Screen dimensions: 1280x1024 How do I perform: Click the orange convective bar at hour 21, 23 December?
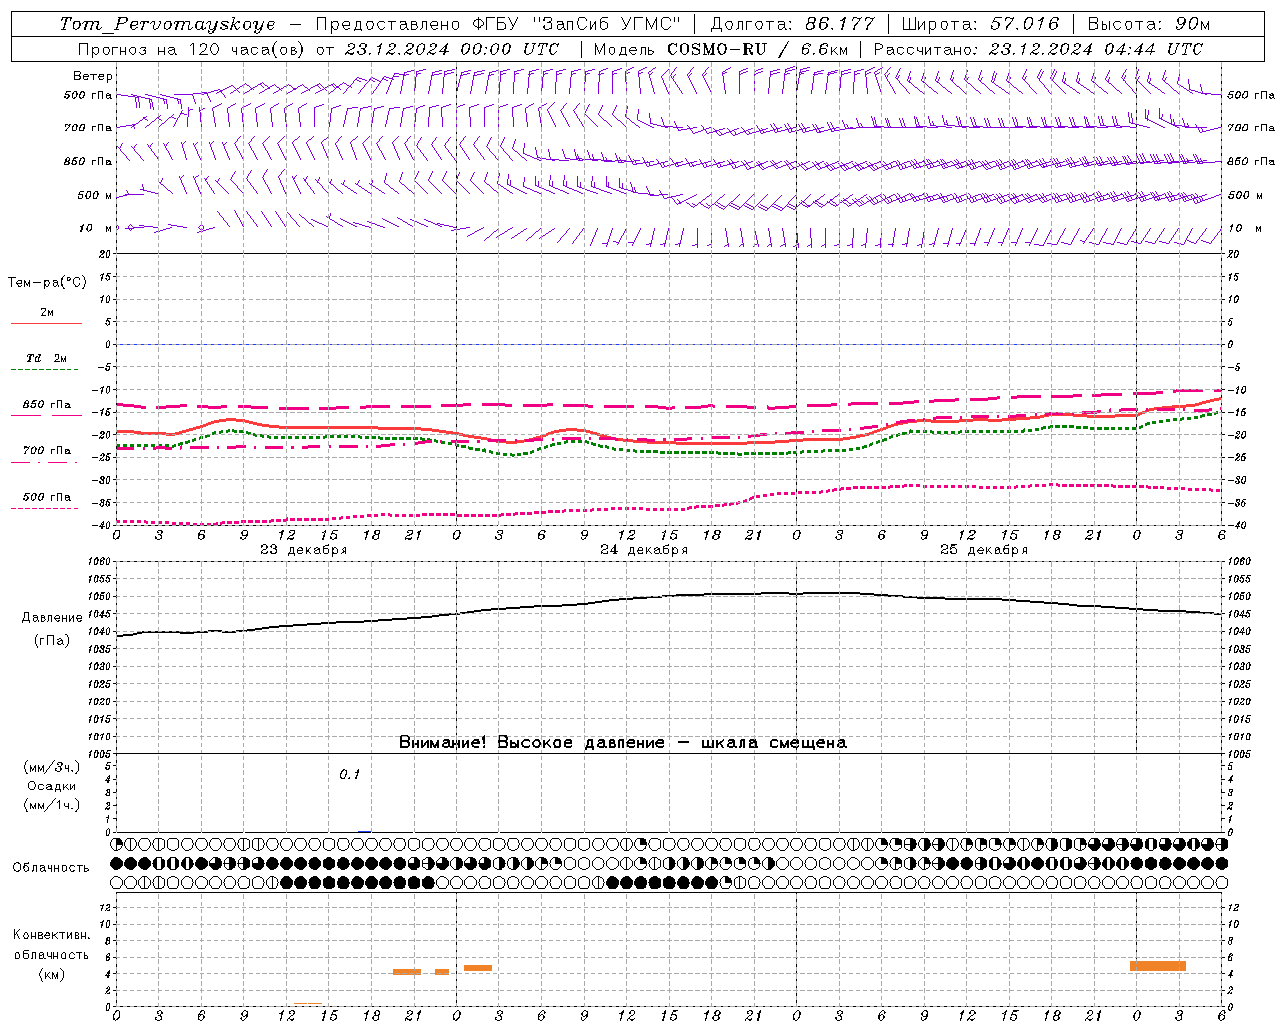click(x=407, y=972)
